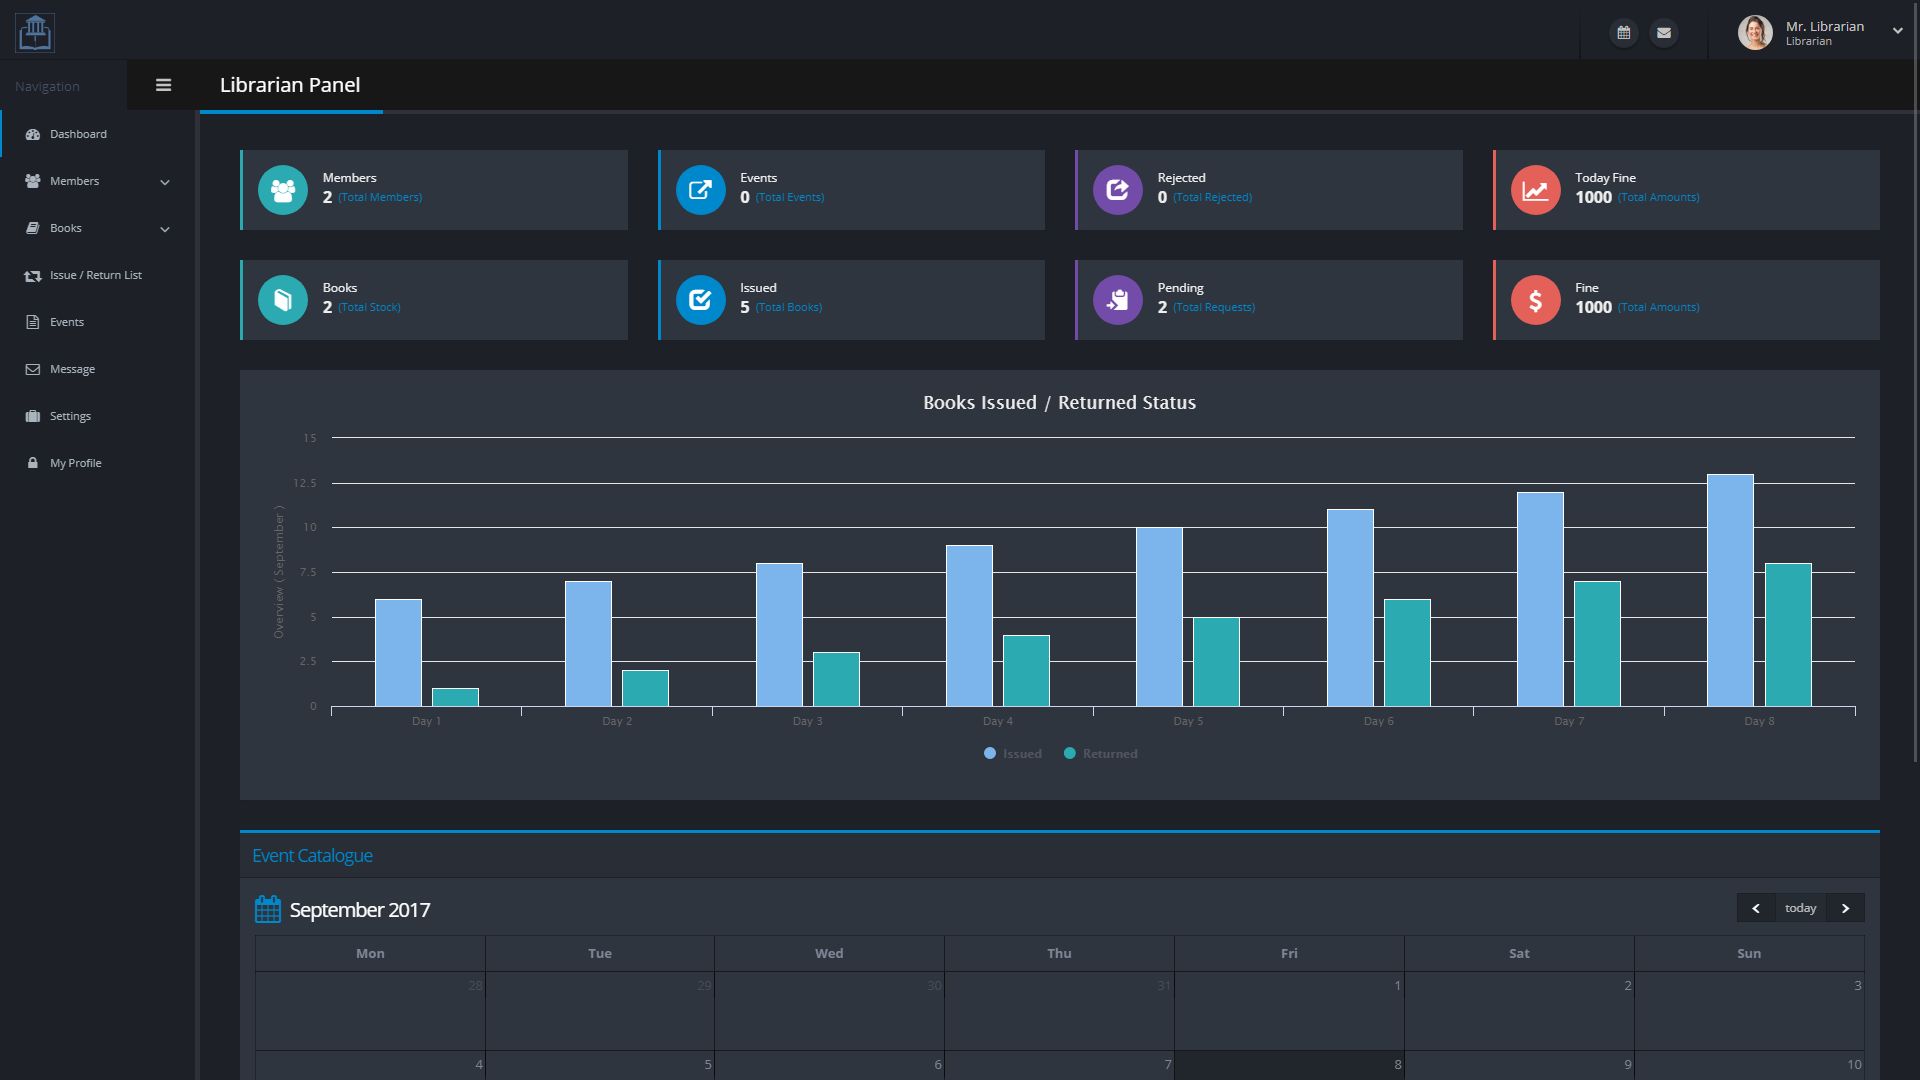The height and width of the screenshot is (1080, 1920).
Task: Click the Today Fine chart icon
Action: click(1535, 190)
